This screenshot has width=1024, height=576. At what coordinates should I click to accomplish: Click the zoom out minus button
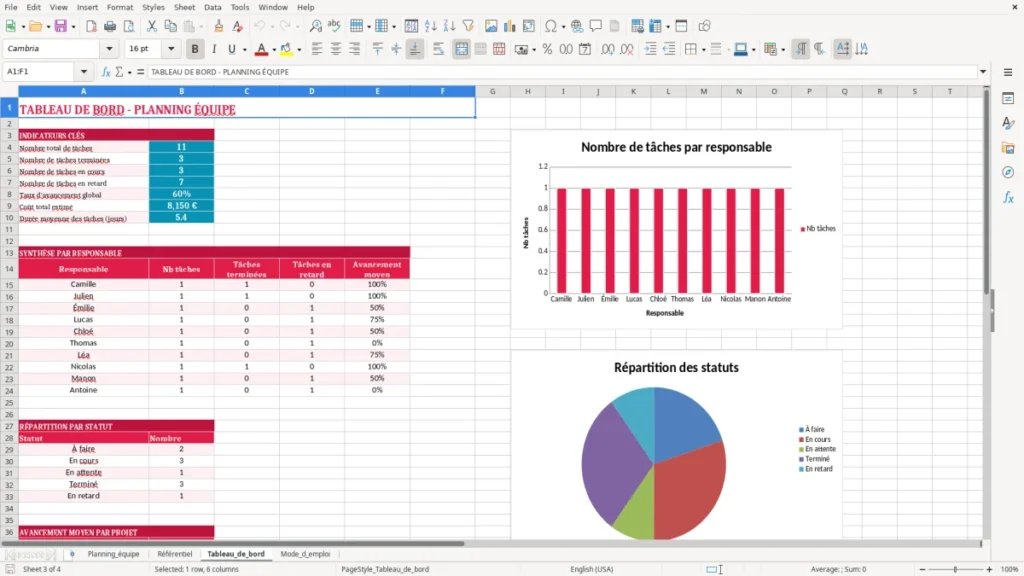(x=922, y=569)
